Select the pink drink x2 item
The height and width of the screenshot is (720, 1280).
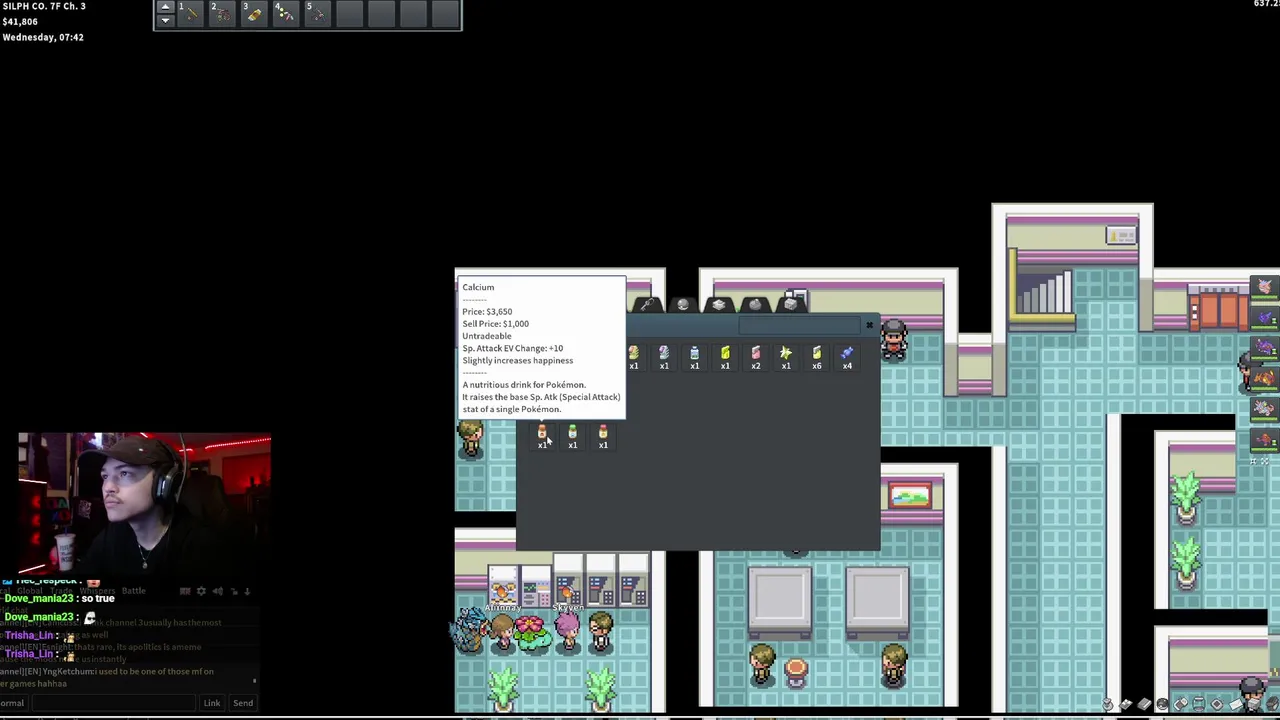coord(756,357)
